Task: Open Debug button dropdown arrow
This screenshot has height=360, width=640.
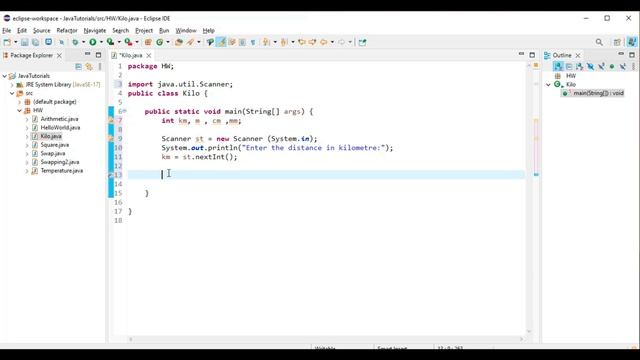Action: [83, 42]
